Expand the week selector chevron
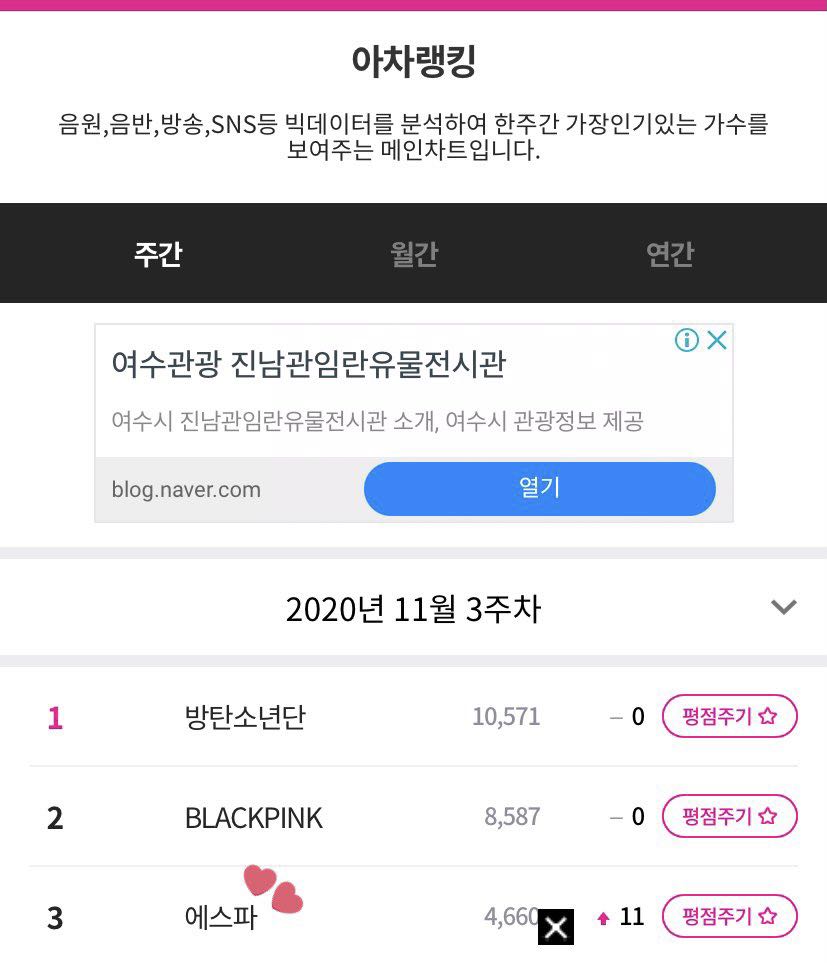Viewport: 827px width, 963px height. click(783, 607)
